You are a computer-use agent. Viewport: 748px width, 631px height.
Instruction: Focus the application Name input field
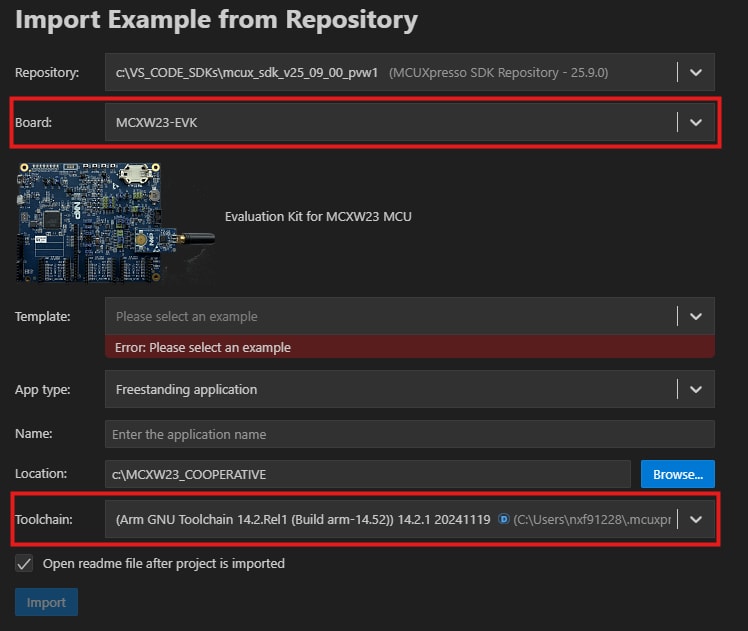pos(409,434)
